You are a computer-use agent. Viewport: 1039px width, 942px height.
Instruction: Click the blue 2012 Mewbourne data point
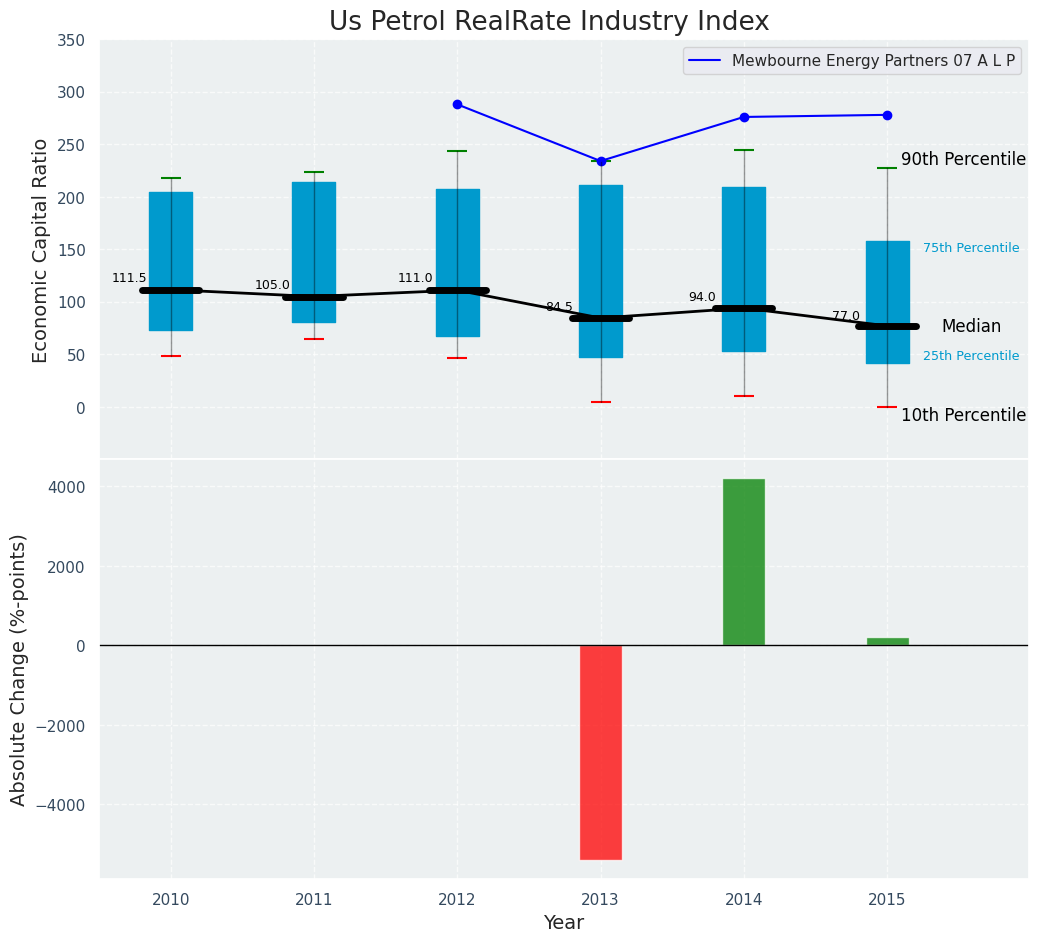pos(458,104)
